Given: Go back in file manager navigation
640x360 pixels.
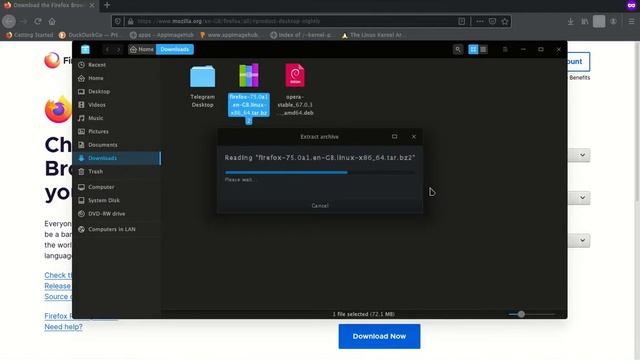Looking at the screenshot, I should (x=107, y=49).
